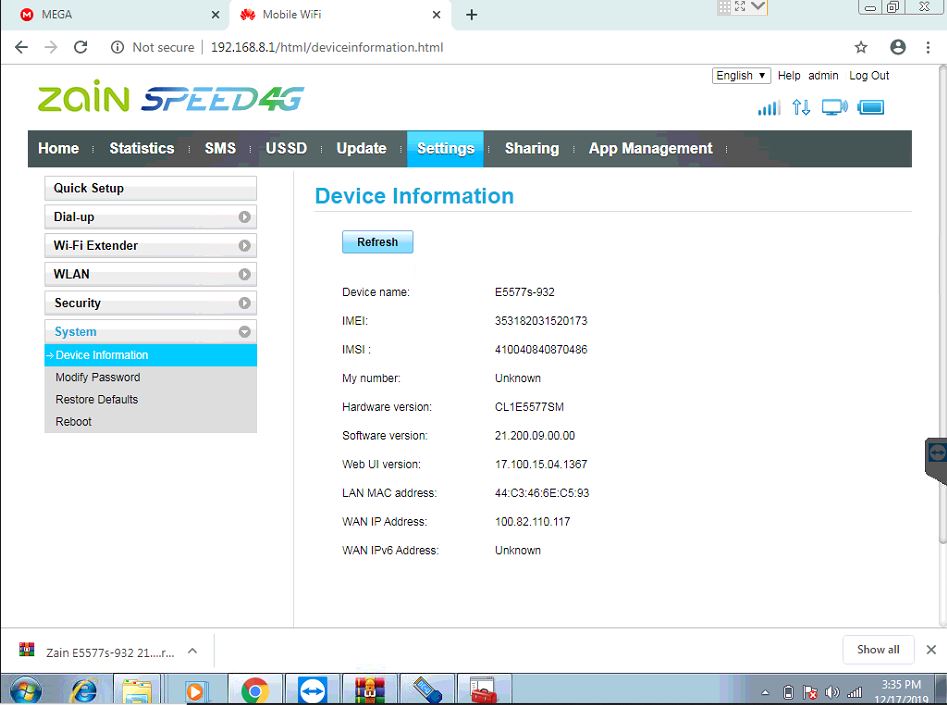Open the Chrome profile avatar
The width and height of the screenshot is (947, 705).
click(x=897, y=47)
